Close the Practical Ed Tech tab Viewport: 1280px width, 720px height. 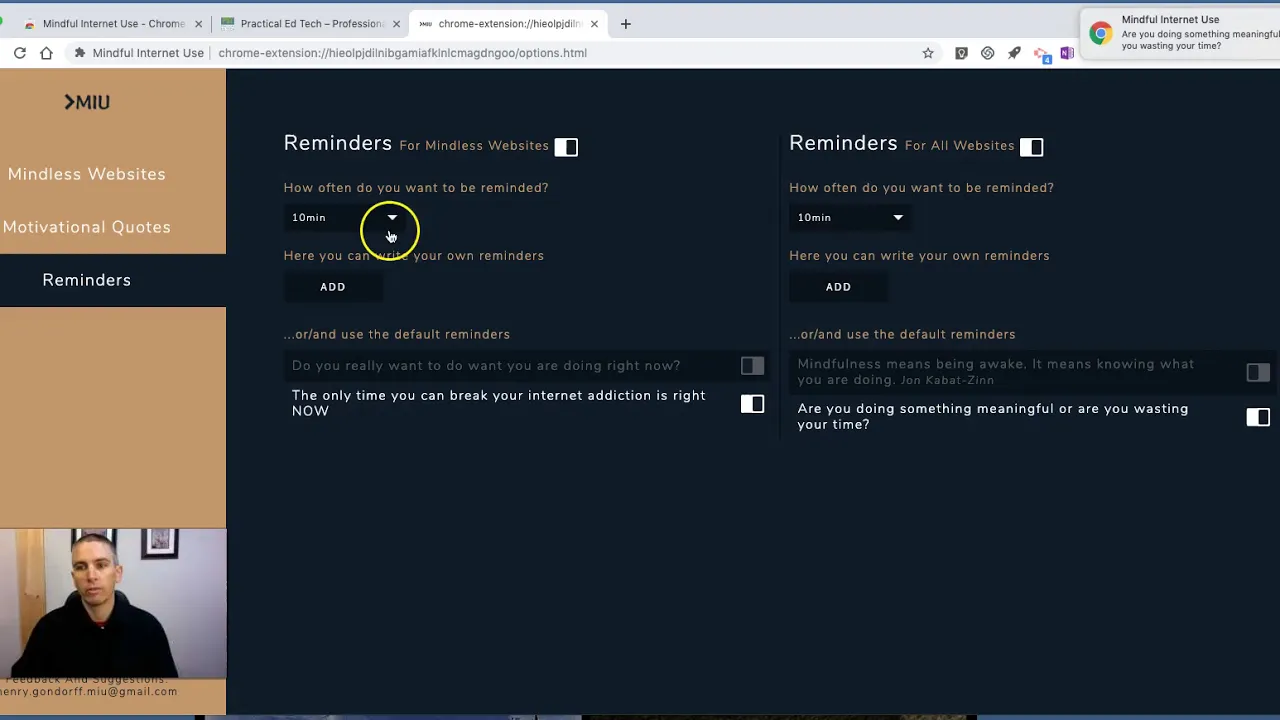click(396, 24)
